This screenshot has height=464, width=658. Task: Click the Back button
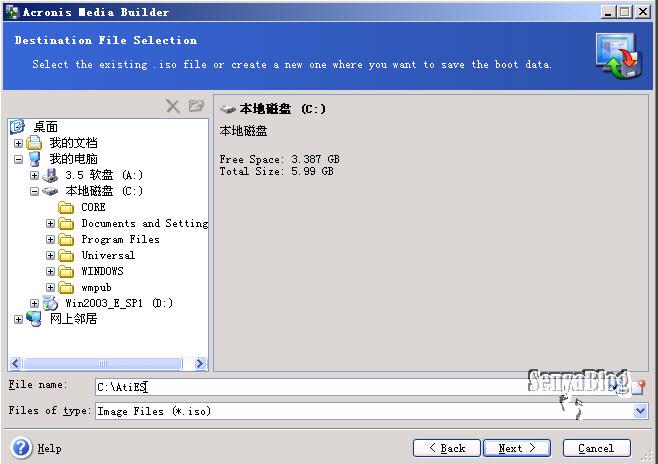pos(446,448)
